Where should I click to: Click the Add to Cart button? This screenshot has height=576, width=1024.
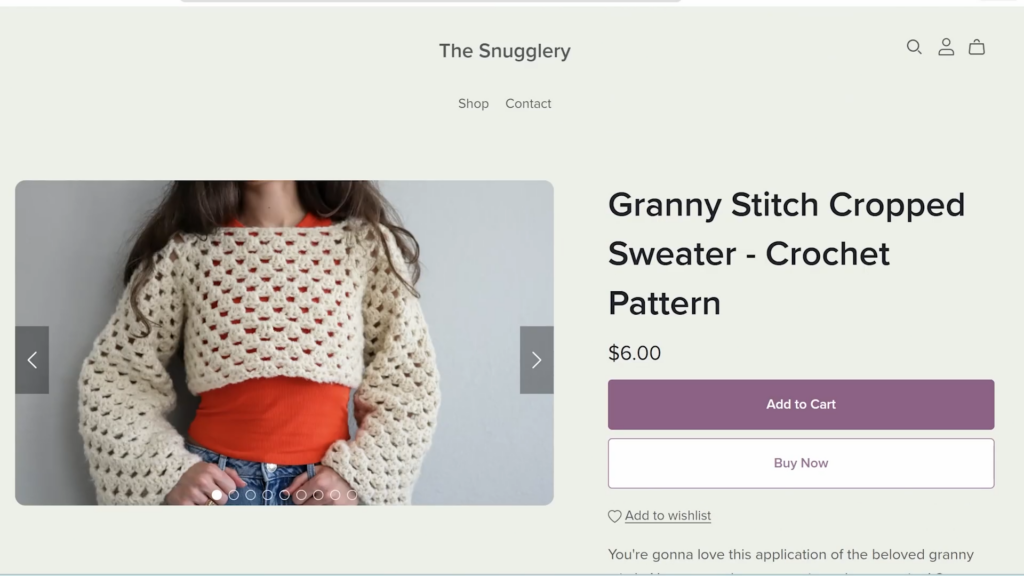point(801,404)
